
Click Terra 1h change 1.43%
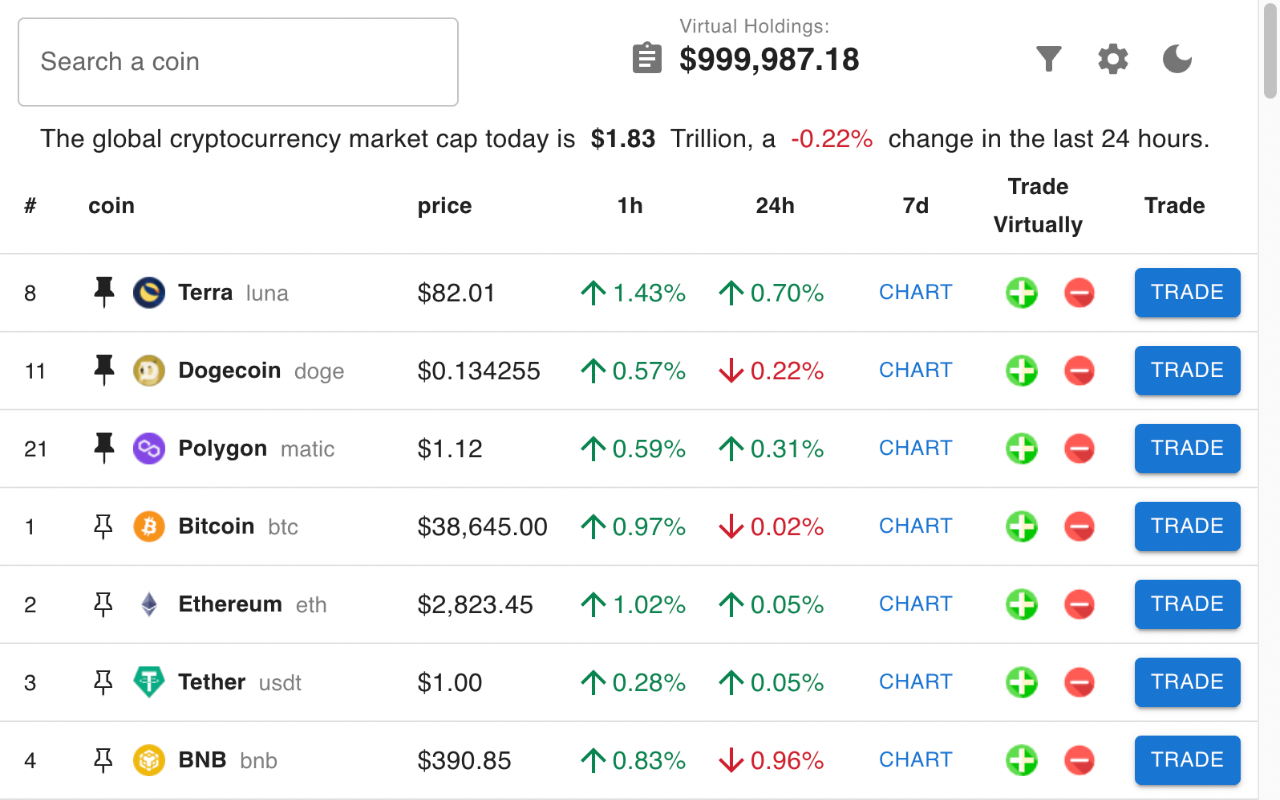point(633,293)
